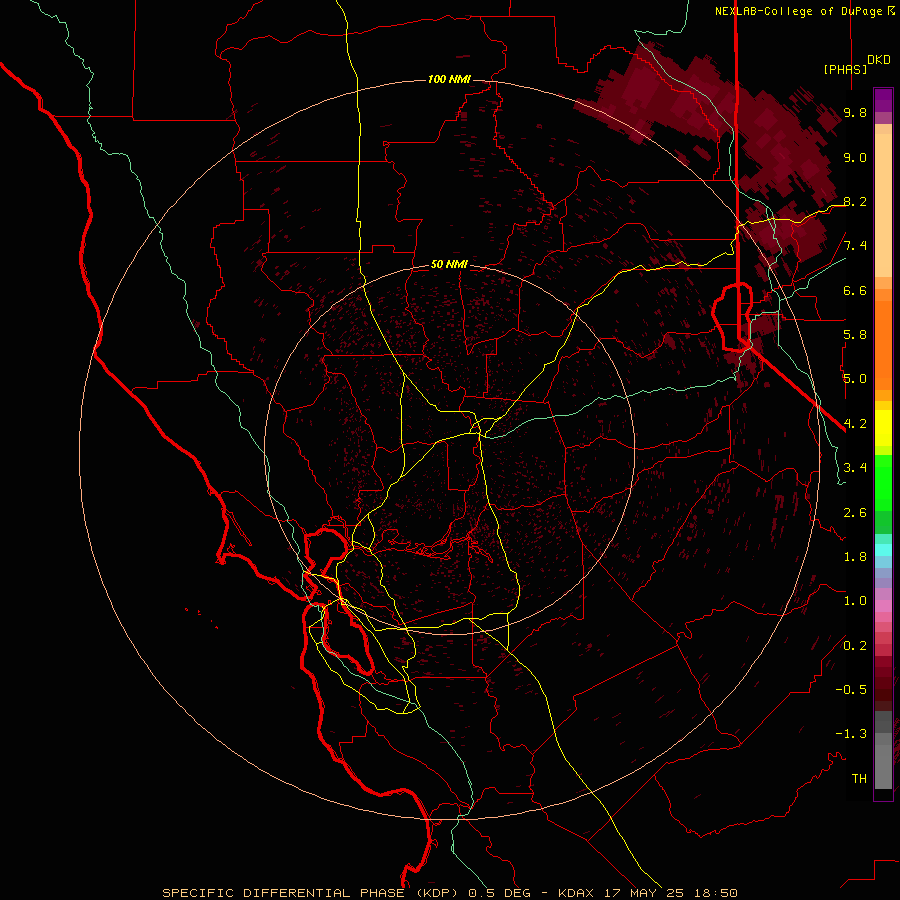Pick the purple segment at color bar top
The height and width of the screenshot is (900, 900).
pyautogui.click(x=883, y=100)
